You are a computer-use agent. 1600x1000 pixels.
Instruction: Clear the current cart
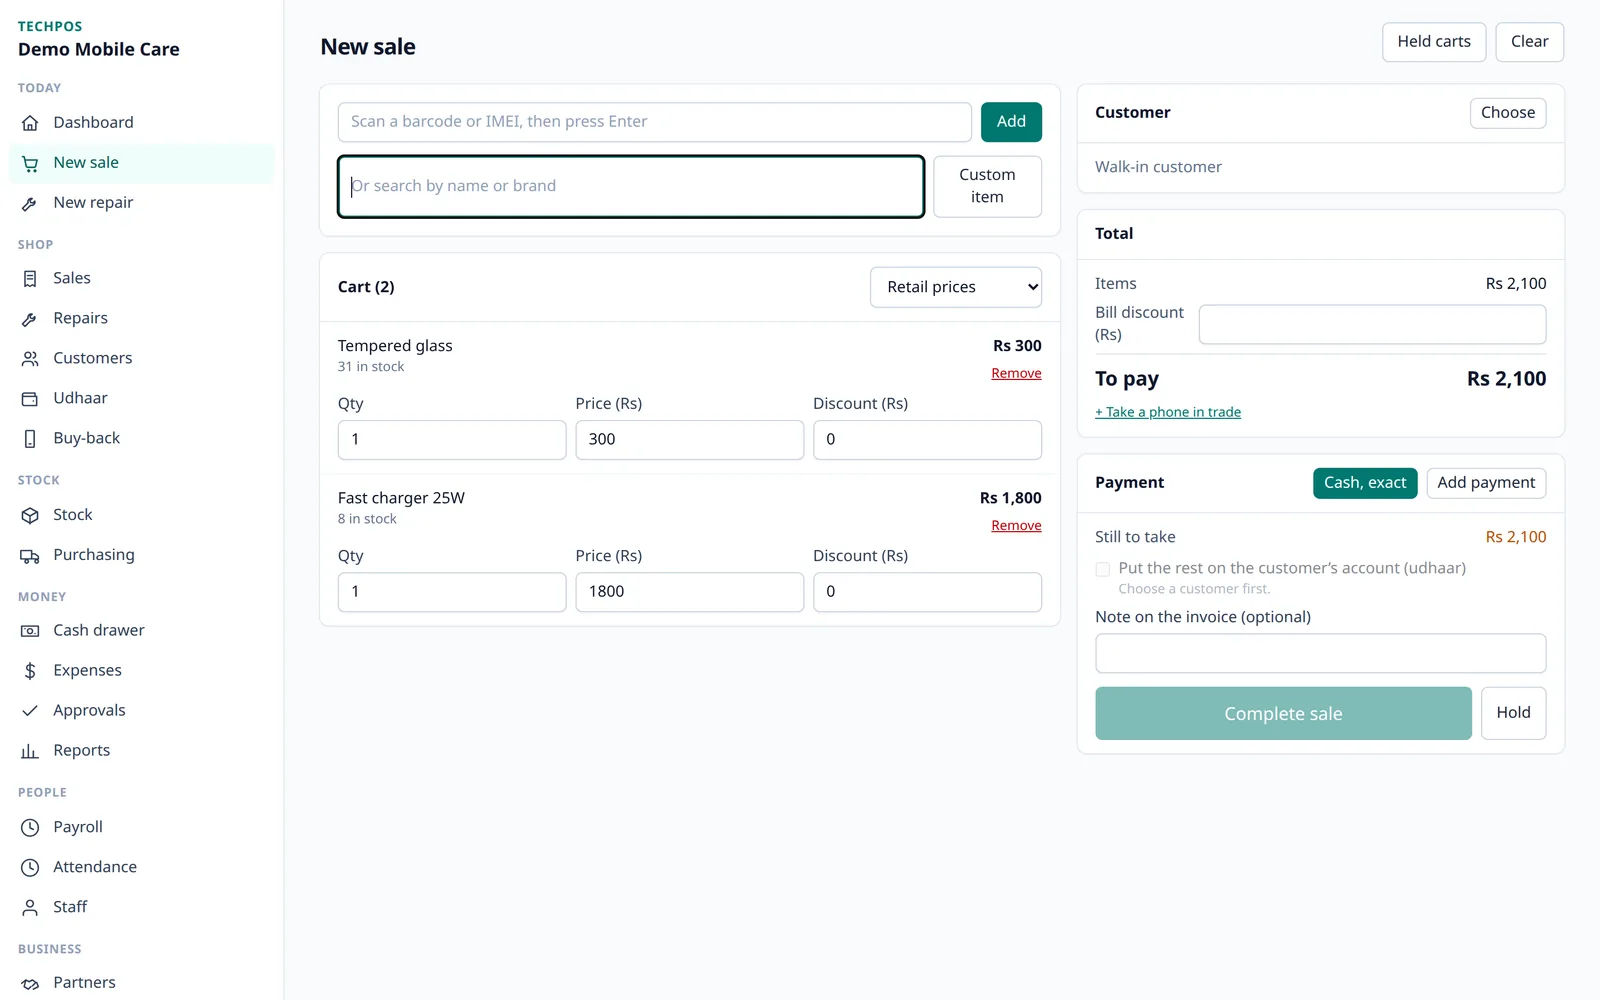click(x=1529, y=42)
